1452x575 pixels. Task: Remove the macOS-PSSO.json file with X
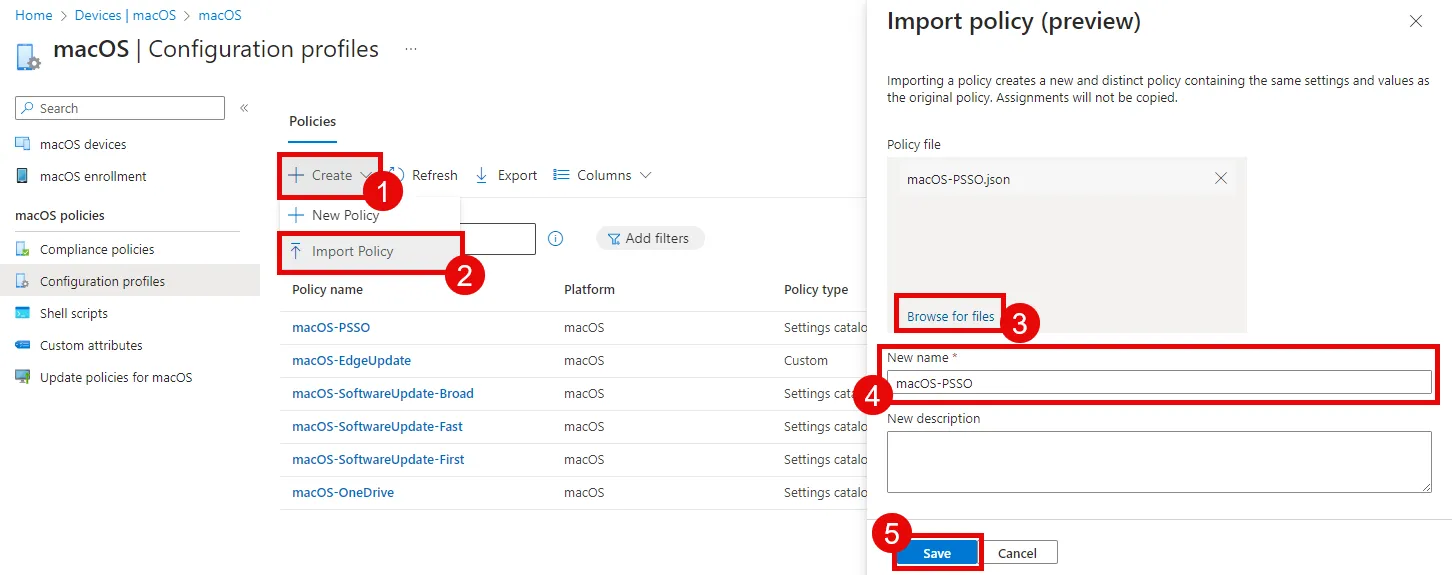[1220, 179]
